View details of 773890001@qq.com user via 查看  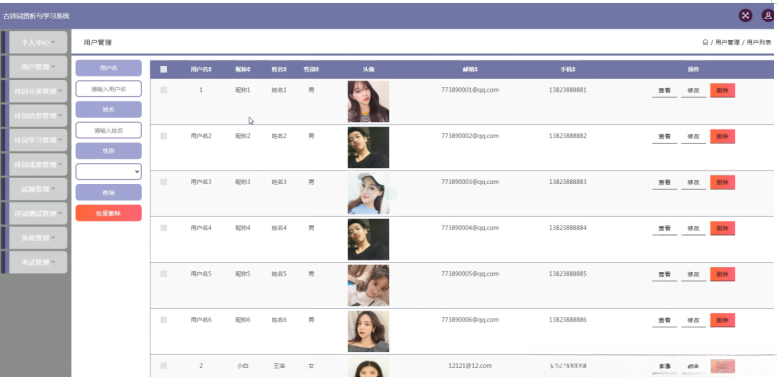point(665,91)
